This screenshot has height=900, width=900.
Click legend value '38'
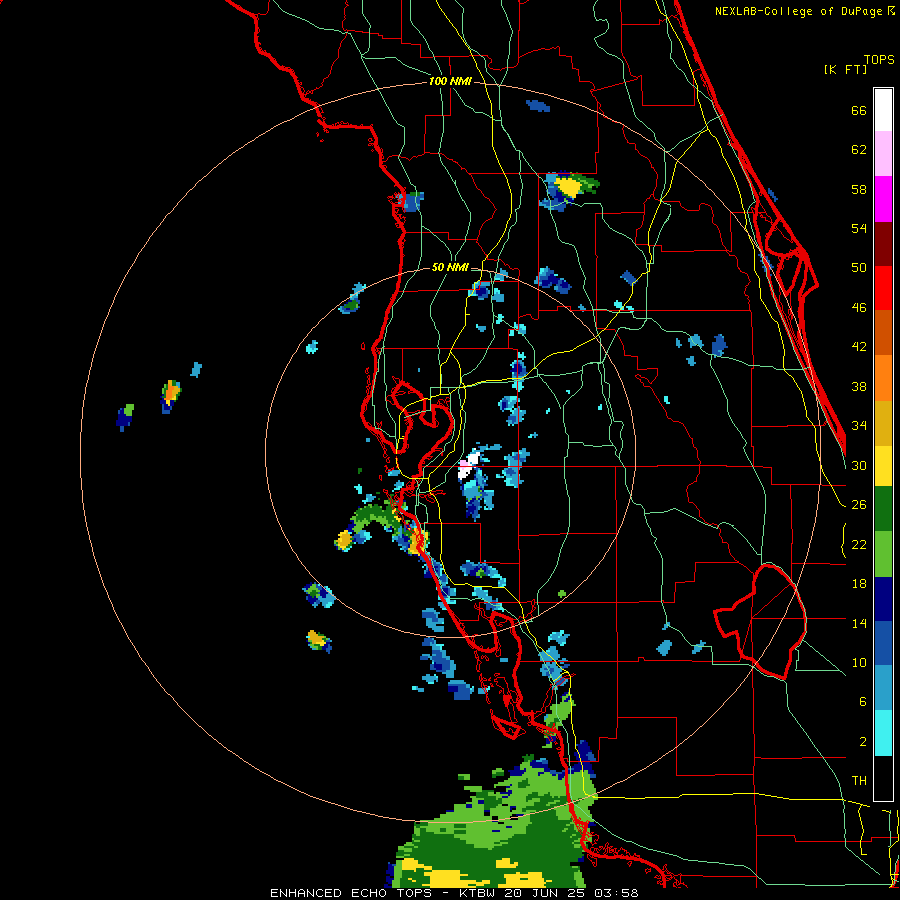point(859,387)
